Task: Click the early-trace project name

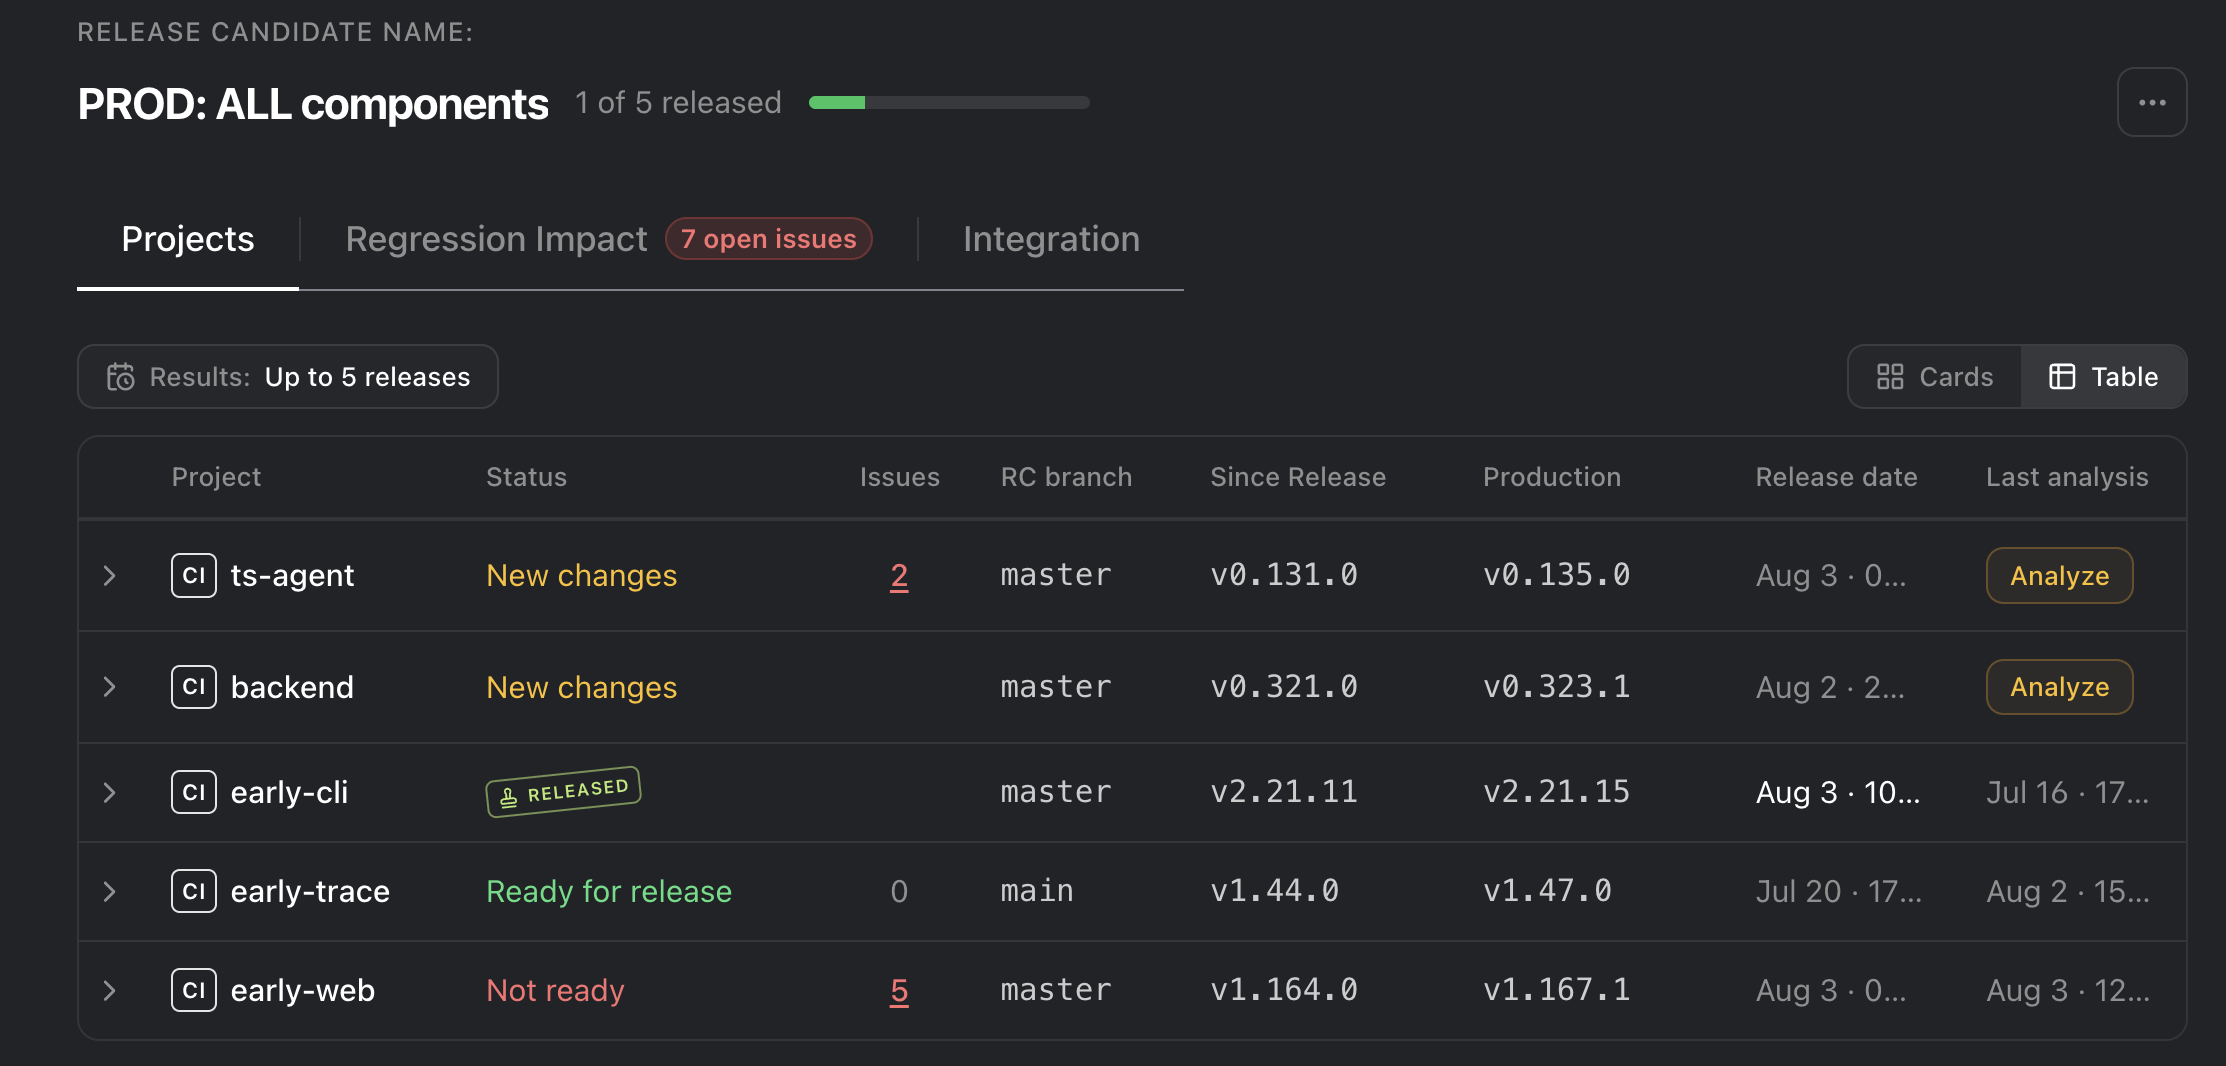Action: coord(310,891)
